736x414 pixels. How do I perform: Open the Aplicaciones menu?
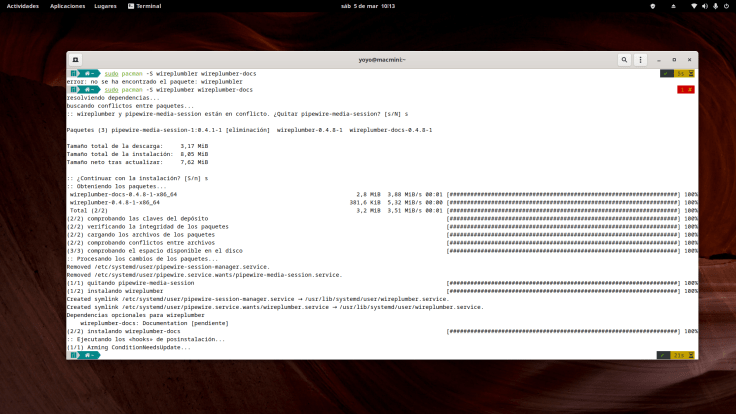67,5
